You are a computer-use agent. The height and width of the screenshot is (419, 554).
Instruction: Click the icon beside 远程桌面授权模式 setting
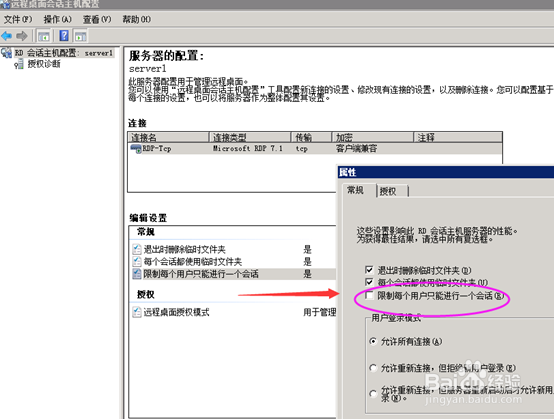pyautogui.click(x=137, y=312)
